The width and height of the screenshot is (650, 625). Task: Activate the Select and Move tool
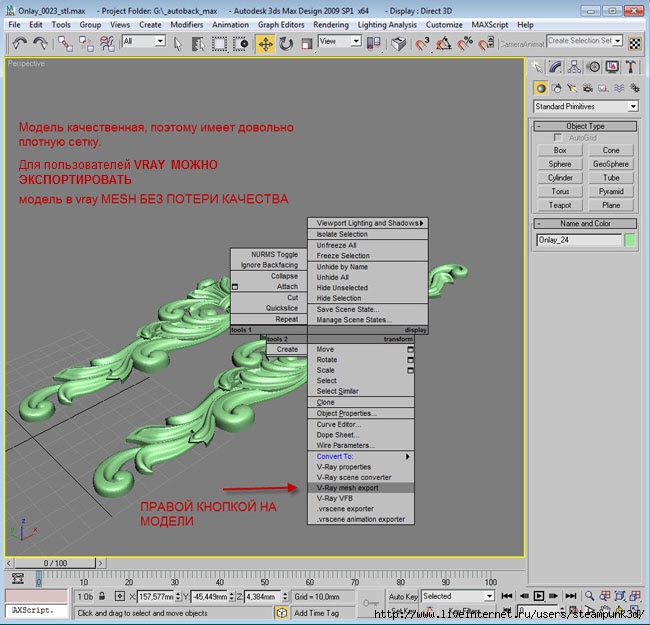point(265,43)
